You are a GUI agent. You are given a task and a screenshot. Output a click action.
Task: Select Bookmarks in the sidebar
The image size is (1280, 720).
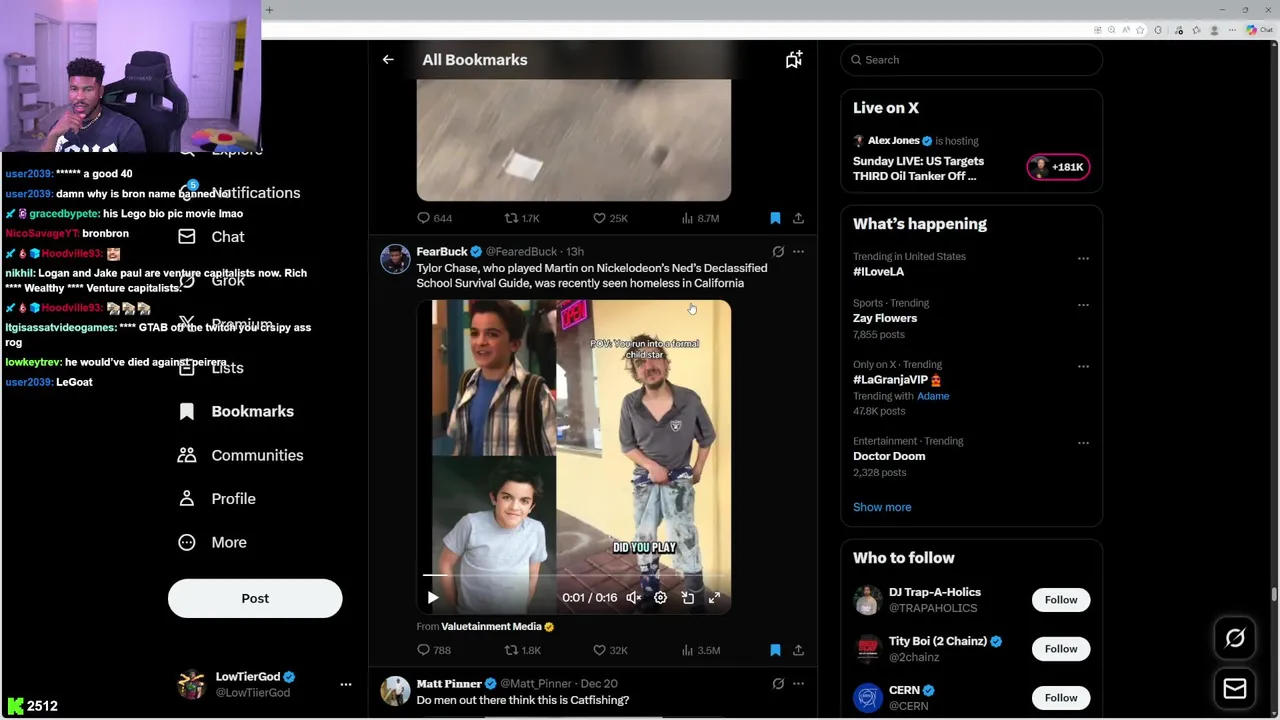click(x=236, y=411)
